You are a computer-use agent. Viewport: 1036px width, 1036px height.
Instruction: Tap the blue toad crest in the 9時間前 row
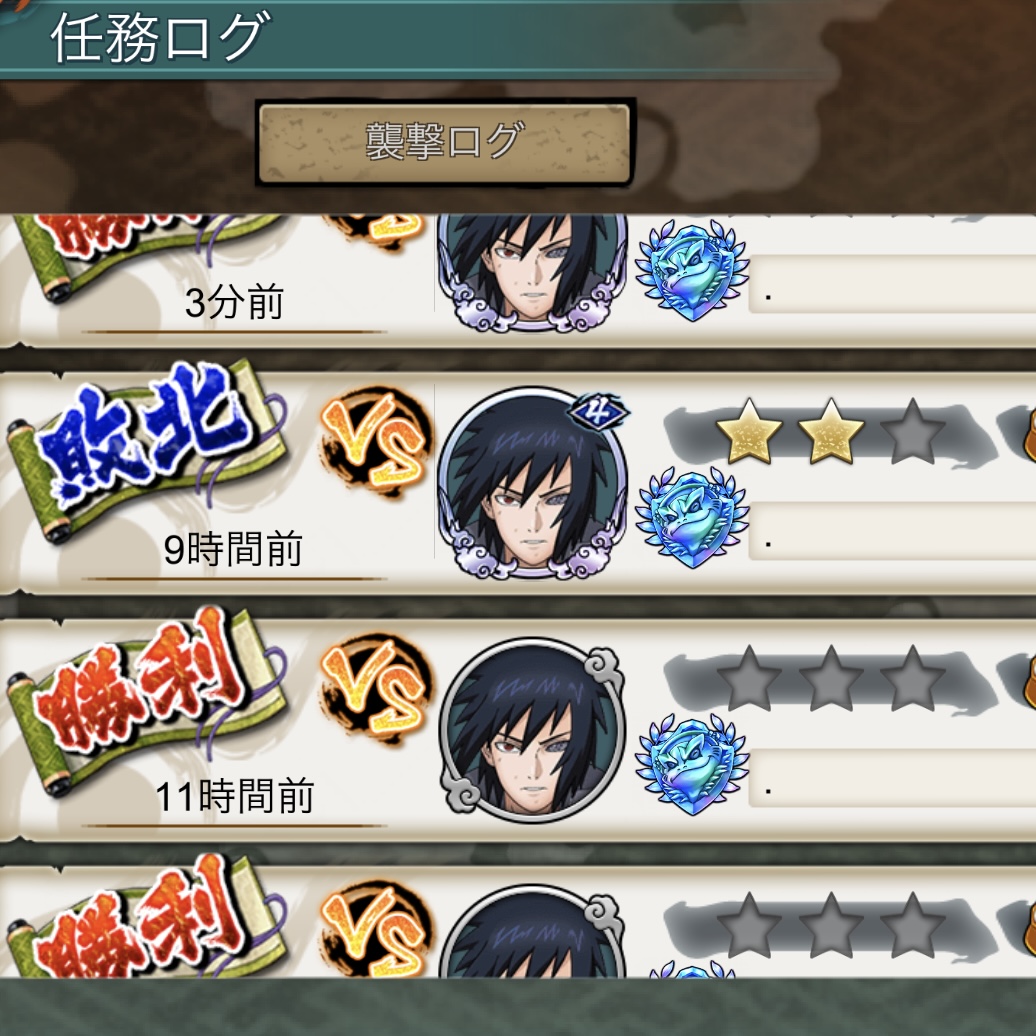point(692,517)
